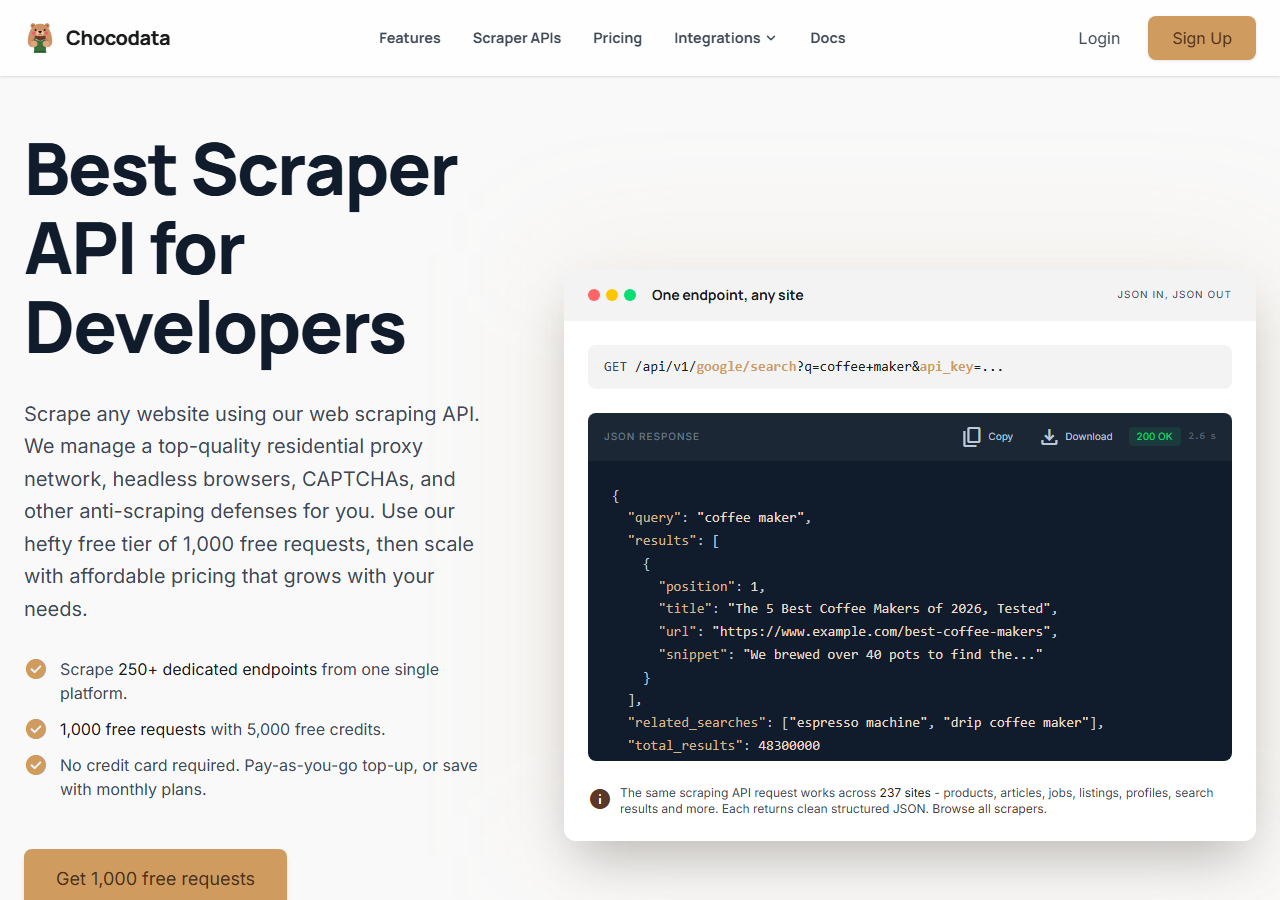Click the copy icon in JSON response
Viewport: 1280px width, 900px height.
[x=972, y=437]
